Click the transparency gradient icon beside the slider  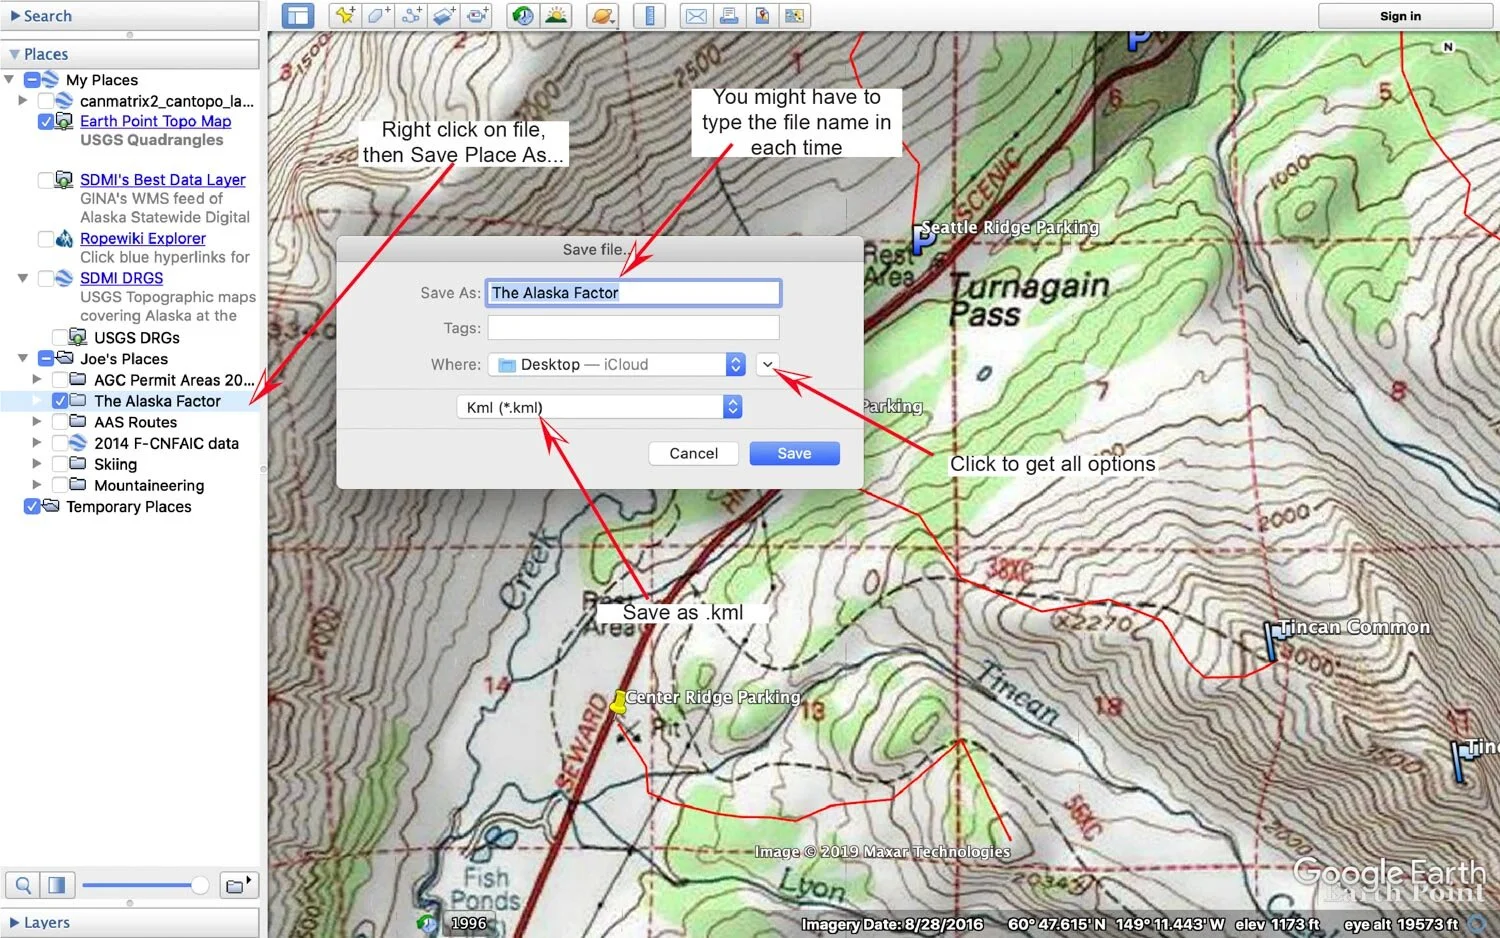click(57, 885)
